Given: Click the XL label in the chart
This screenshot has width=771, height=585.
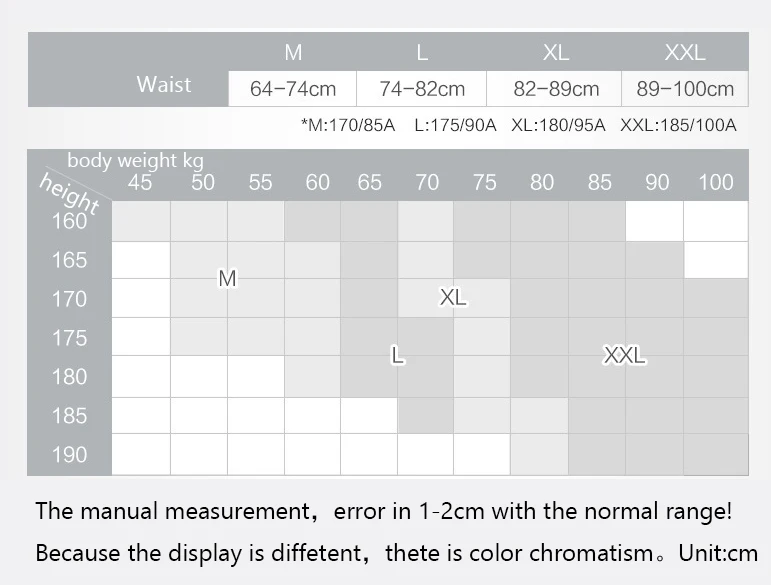Looking at the screenshot, I should [x=453, y=298].
